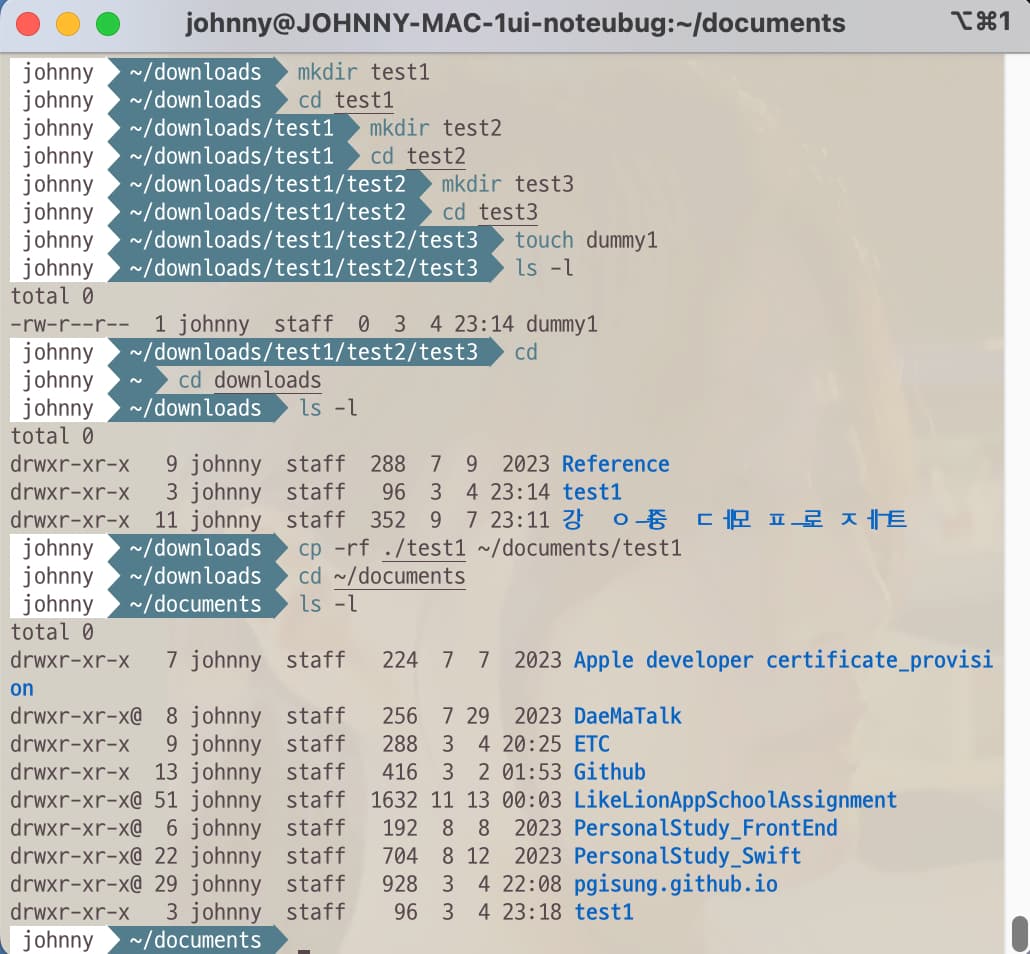
Task: Minimize the terminal with yellow button
Action: point(68,24)
